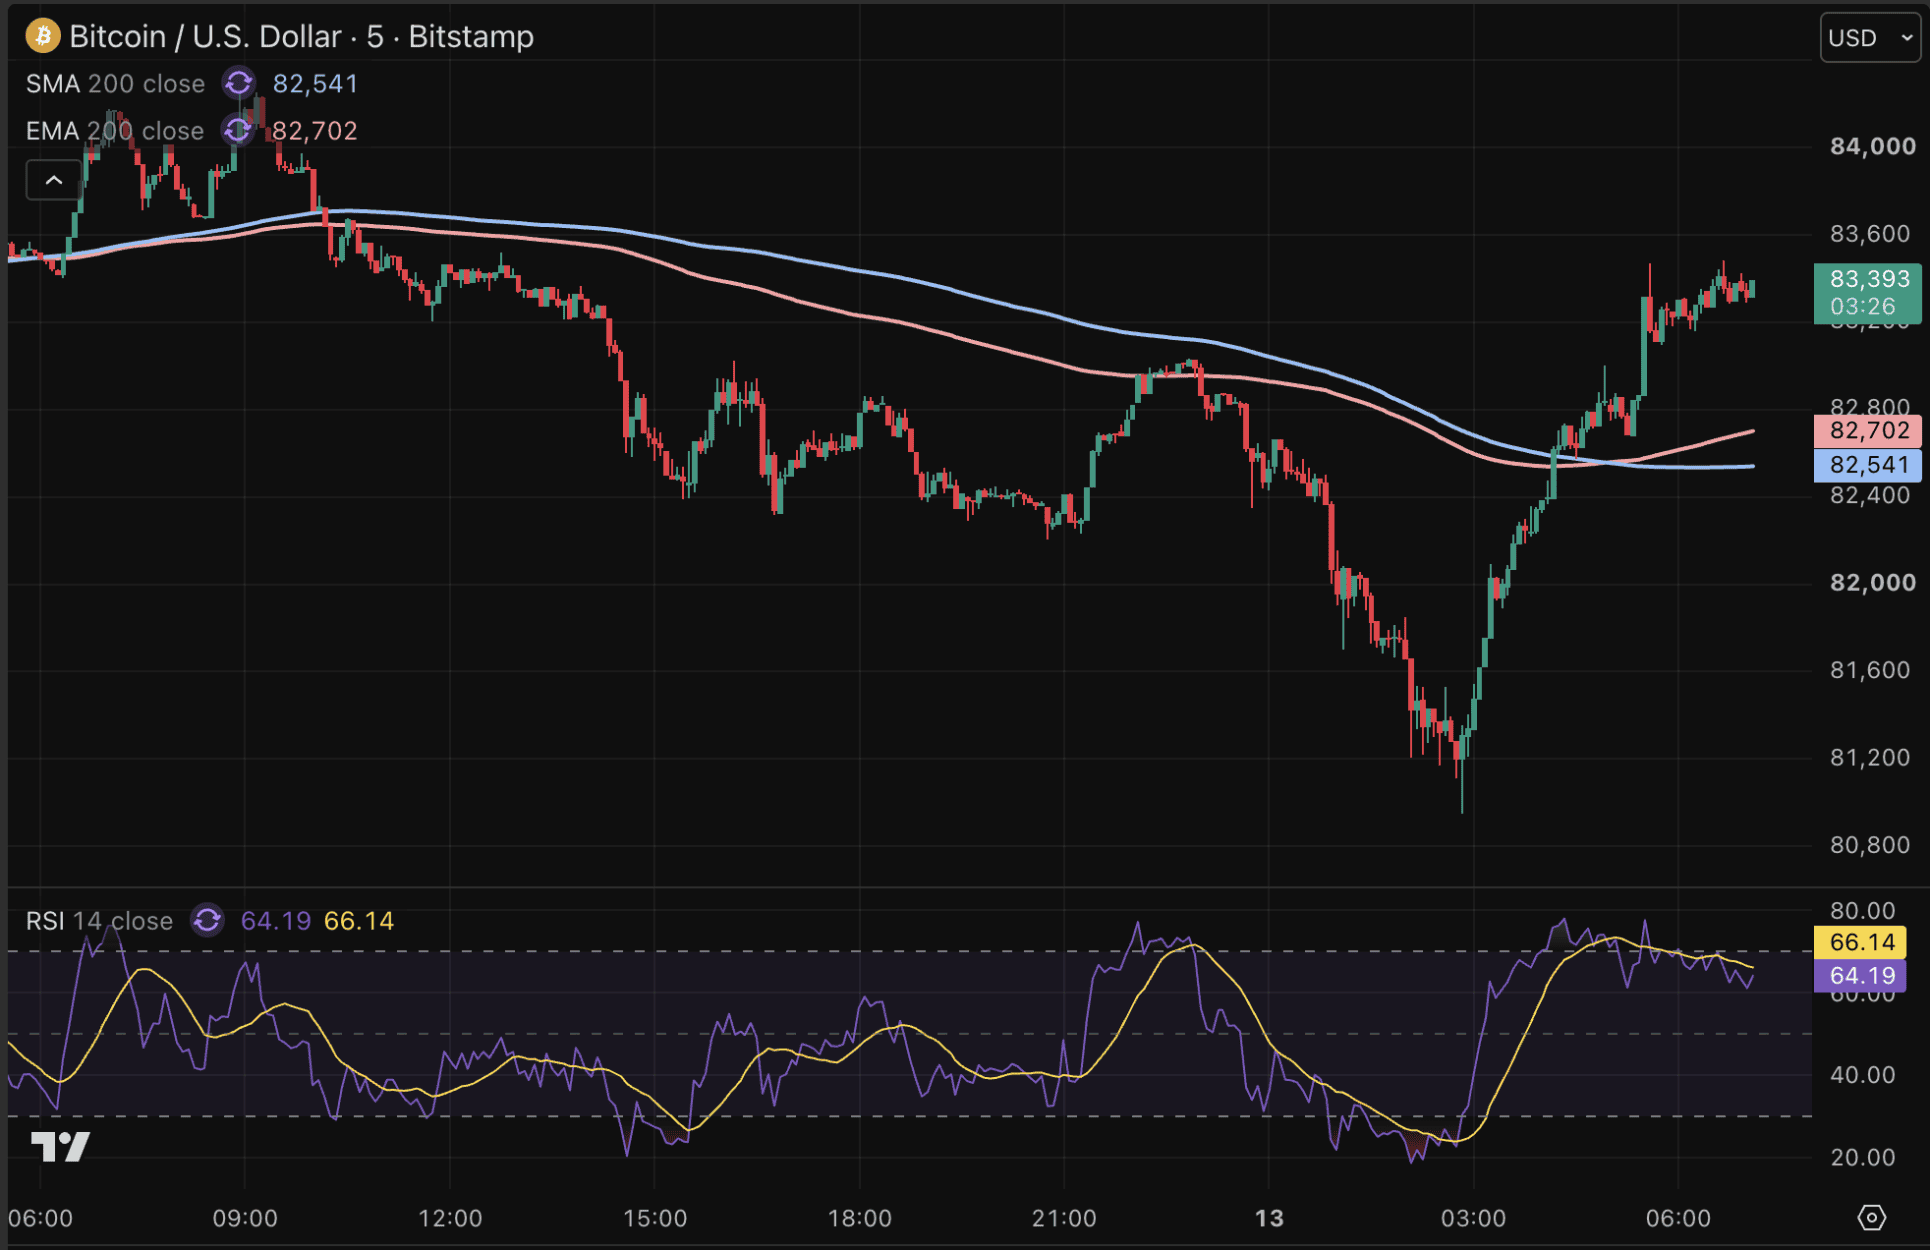Click the 18:00 time axis label
This screenshot has width=1930, height=1250.
[x=860, y=1218]
